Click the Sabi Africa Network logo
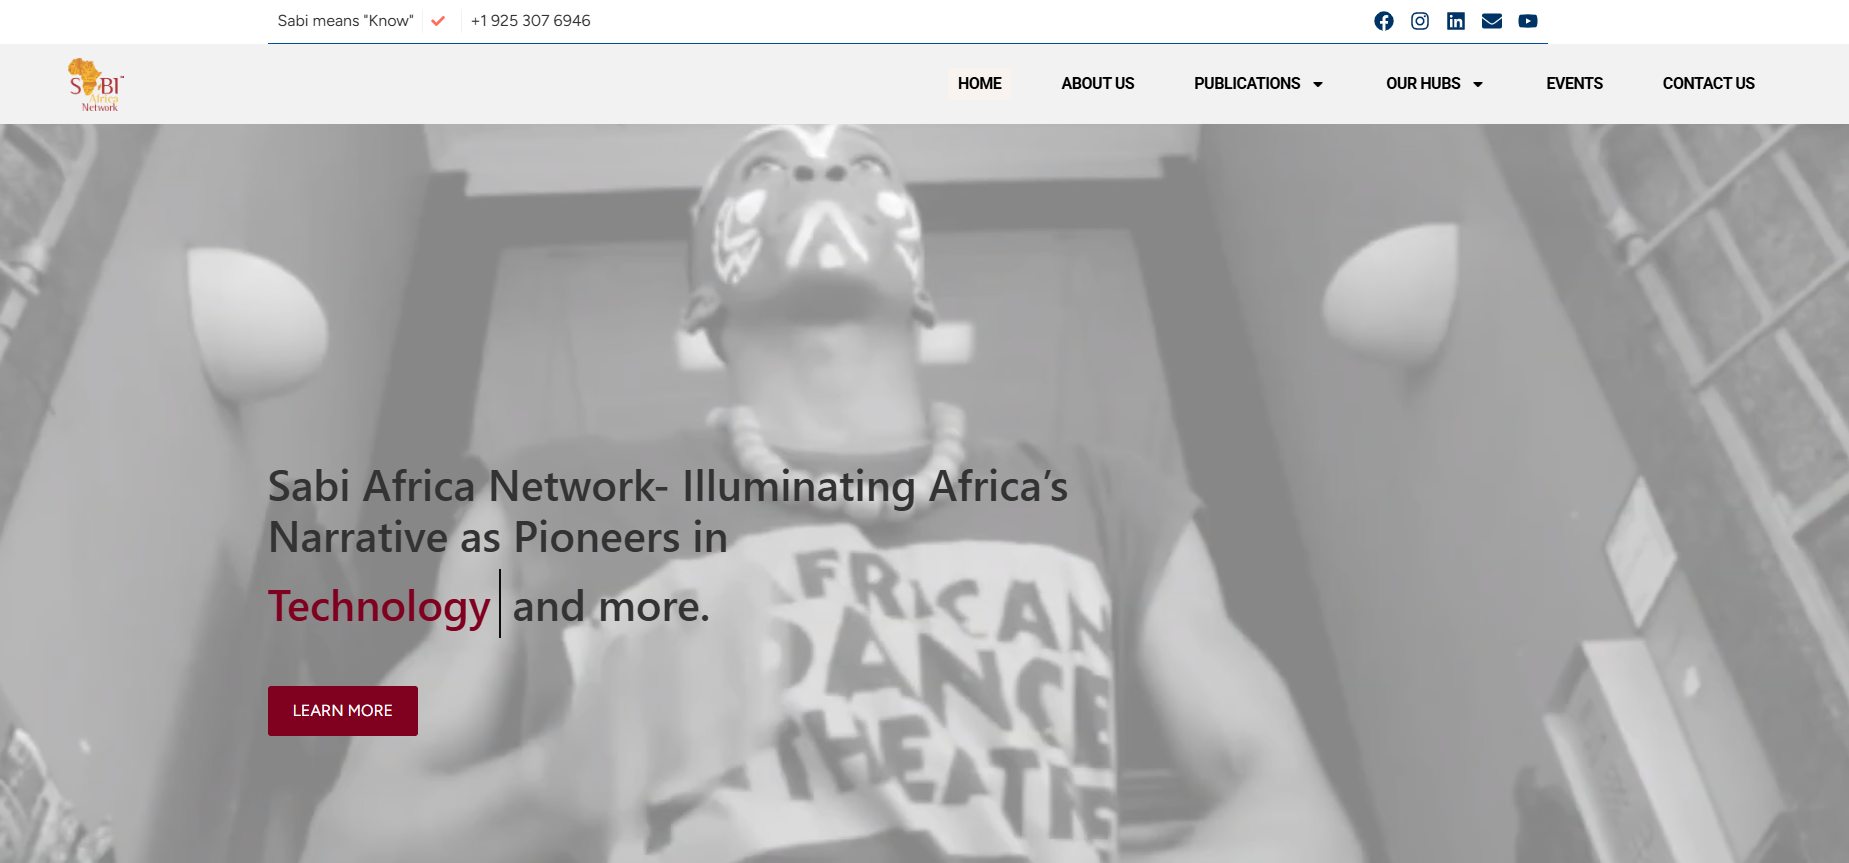The height and width of the screenshot is (863, 1849). click(x=95, y=84)
